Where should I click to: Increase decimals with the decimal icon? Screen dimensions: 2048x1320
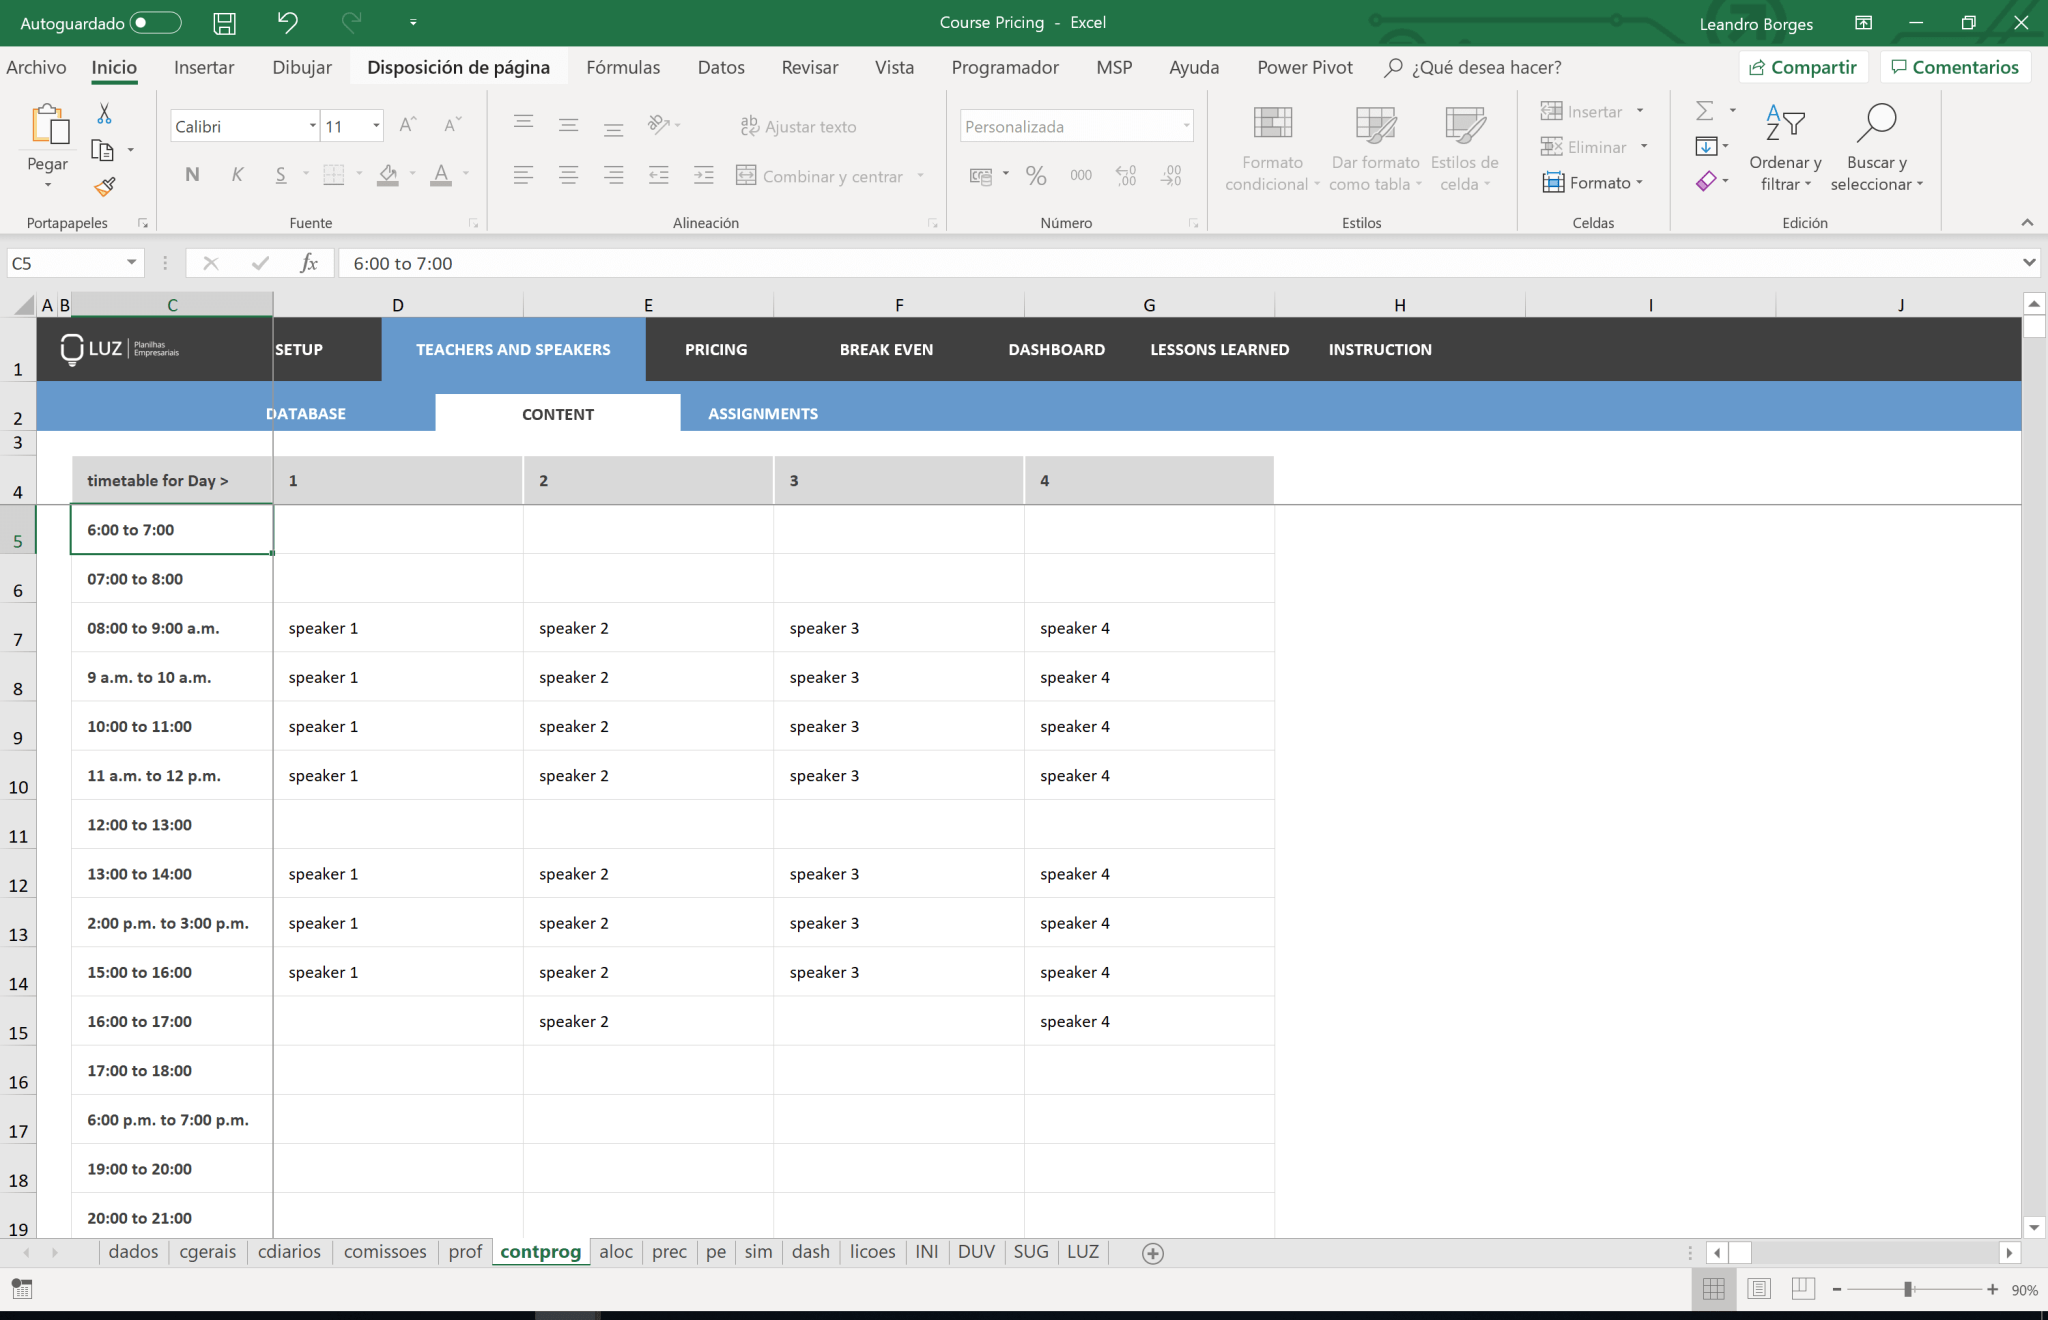1126,175
